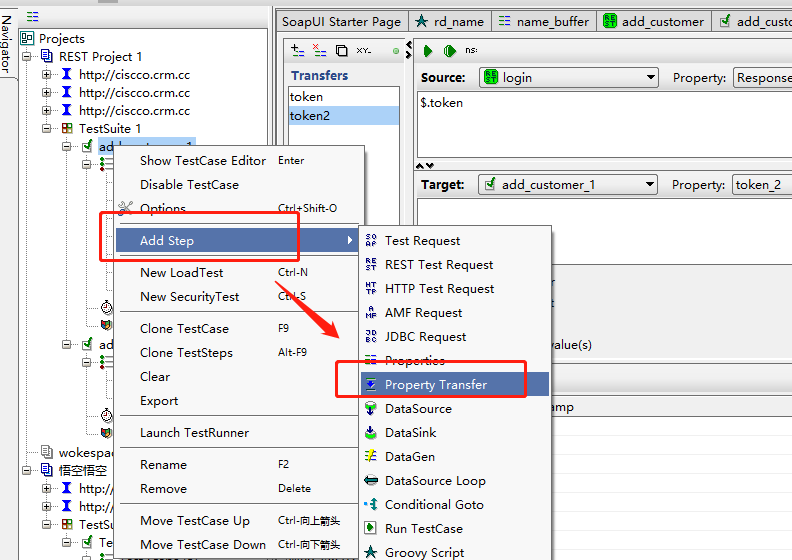Image resolution: width=792 pixels, height=560 pixels.
Task: Click the add transfer icon
Action: pyautogui.click(x=298, y=50)
